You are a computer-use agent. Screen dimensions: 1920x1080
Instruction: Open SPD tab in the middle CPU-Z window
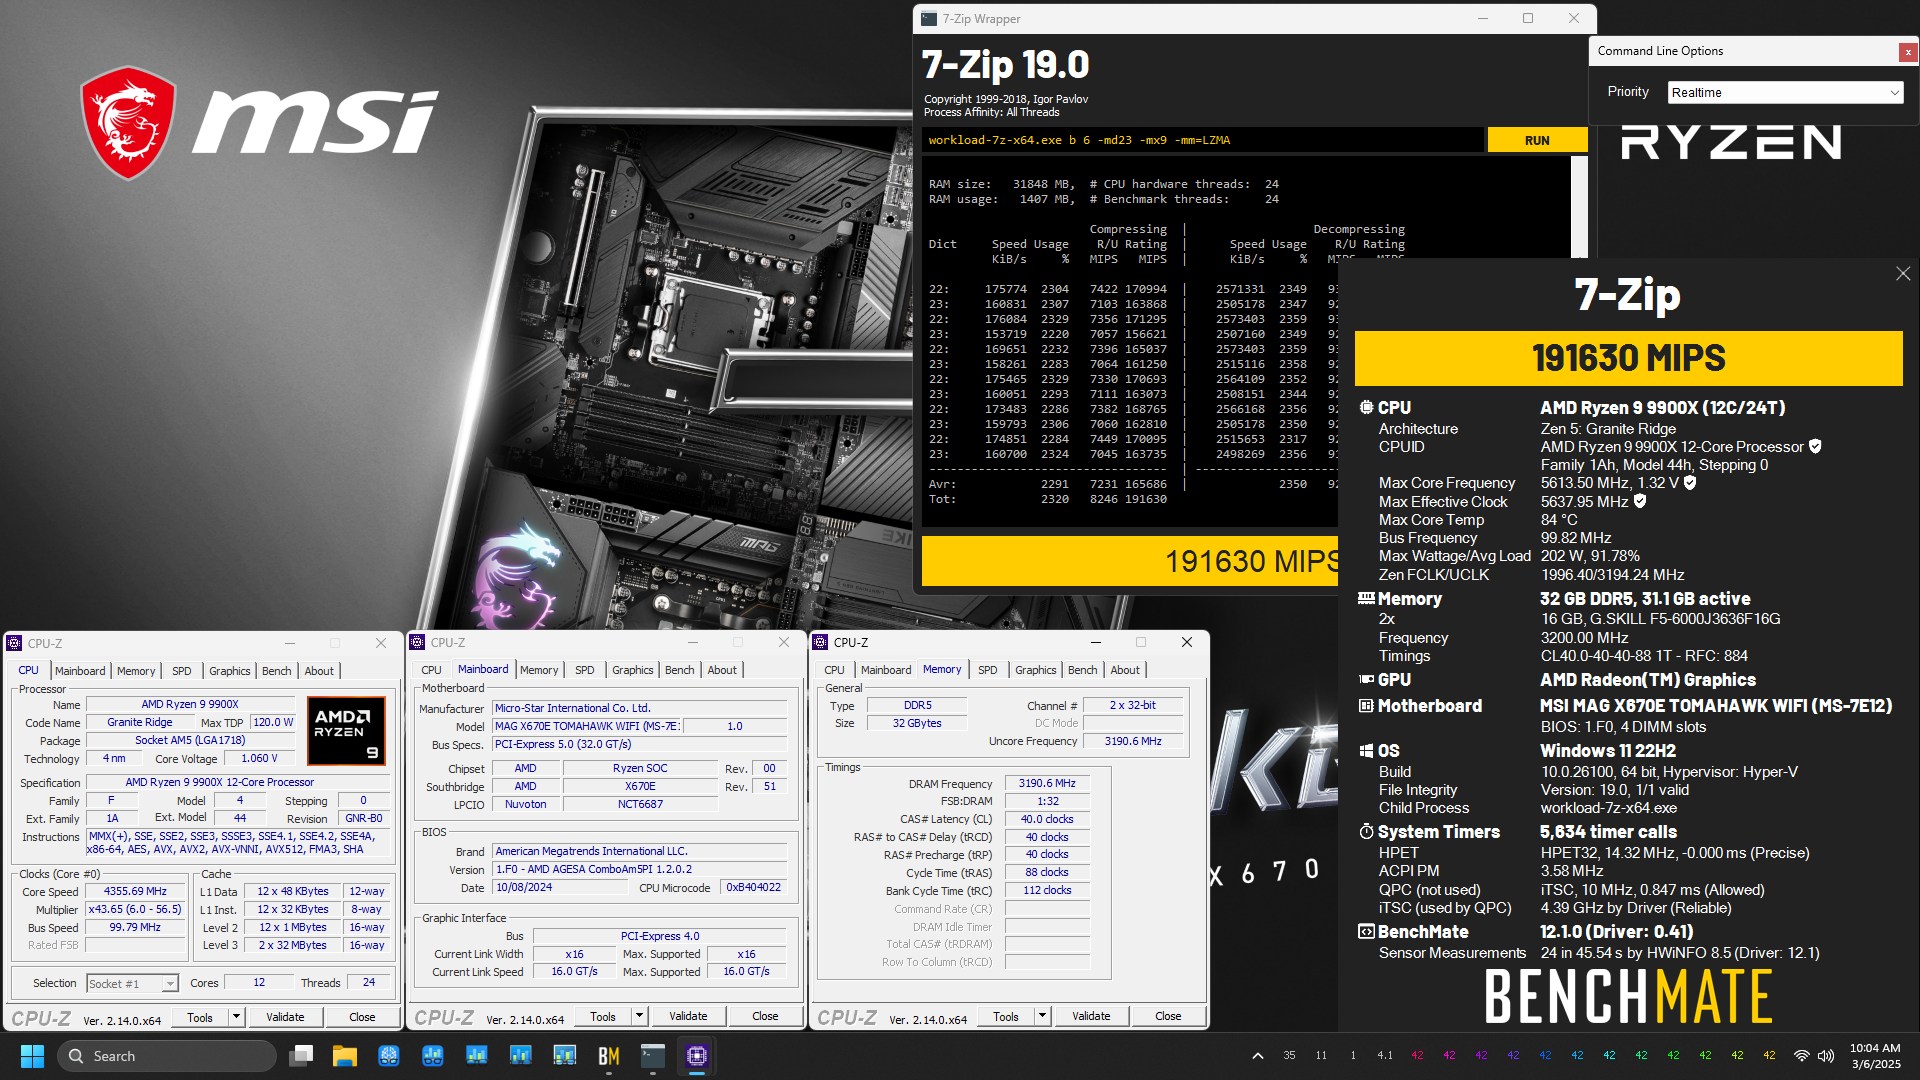tap(585, 670)
